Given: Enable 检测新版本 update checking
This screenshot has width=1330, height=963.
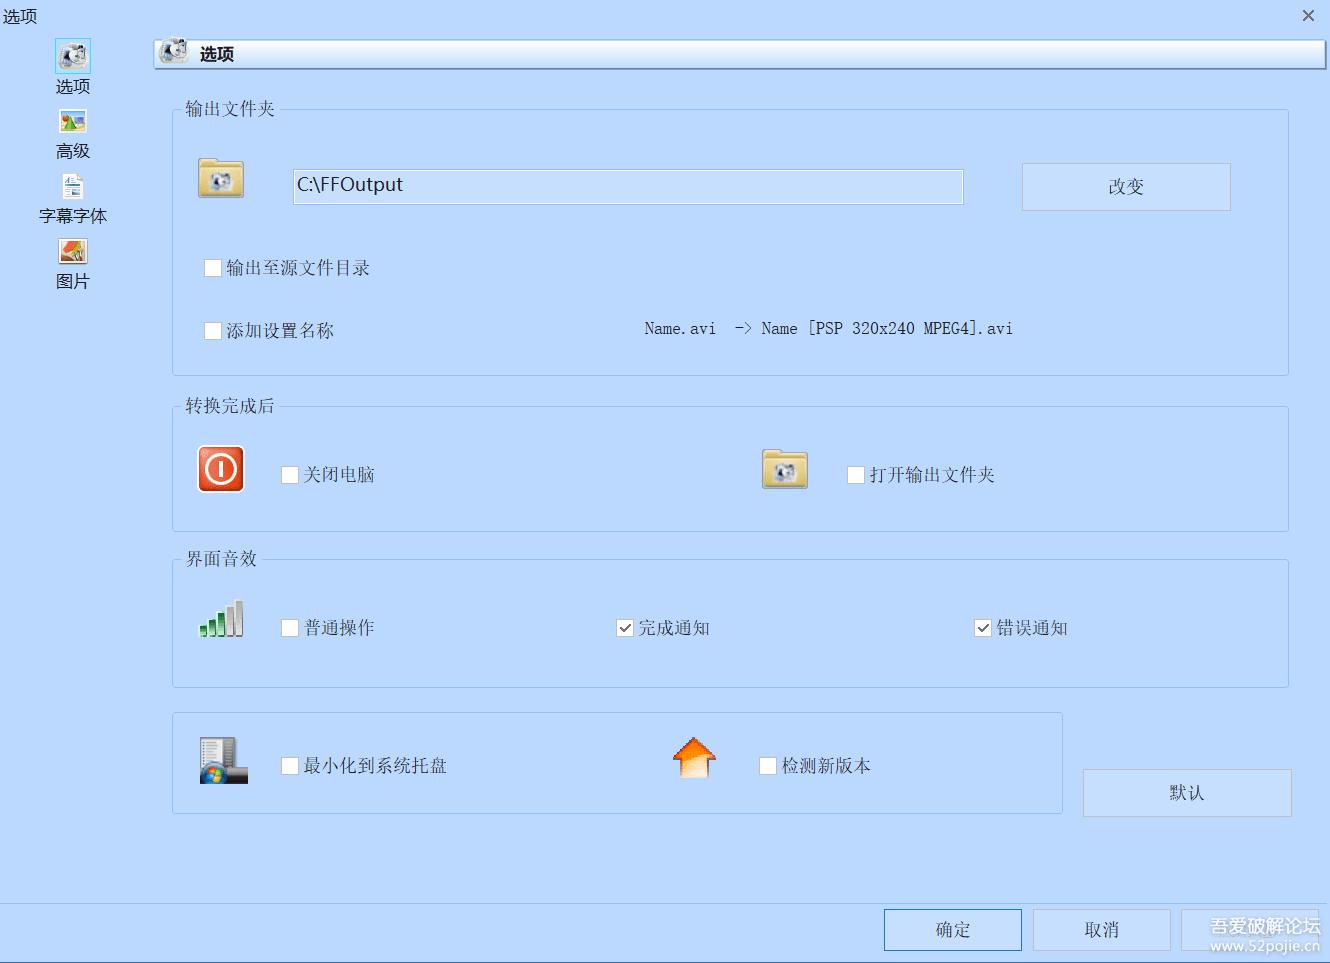Looking at the screenshot, I should (767, 765).
